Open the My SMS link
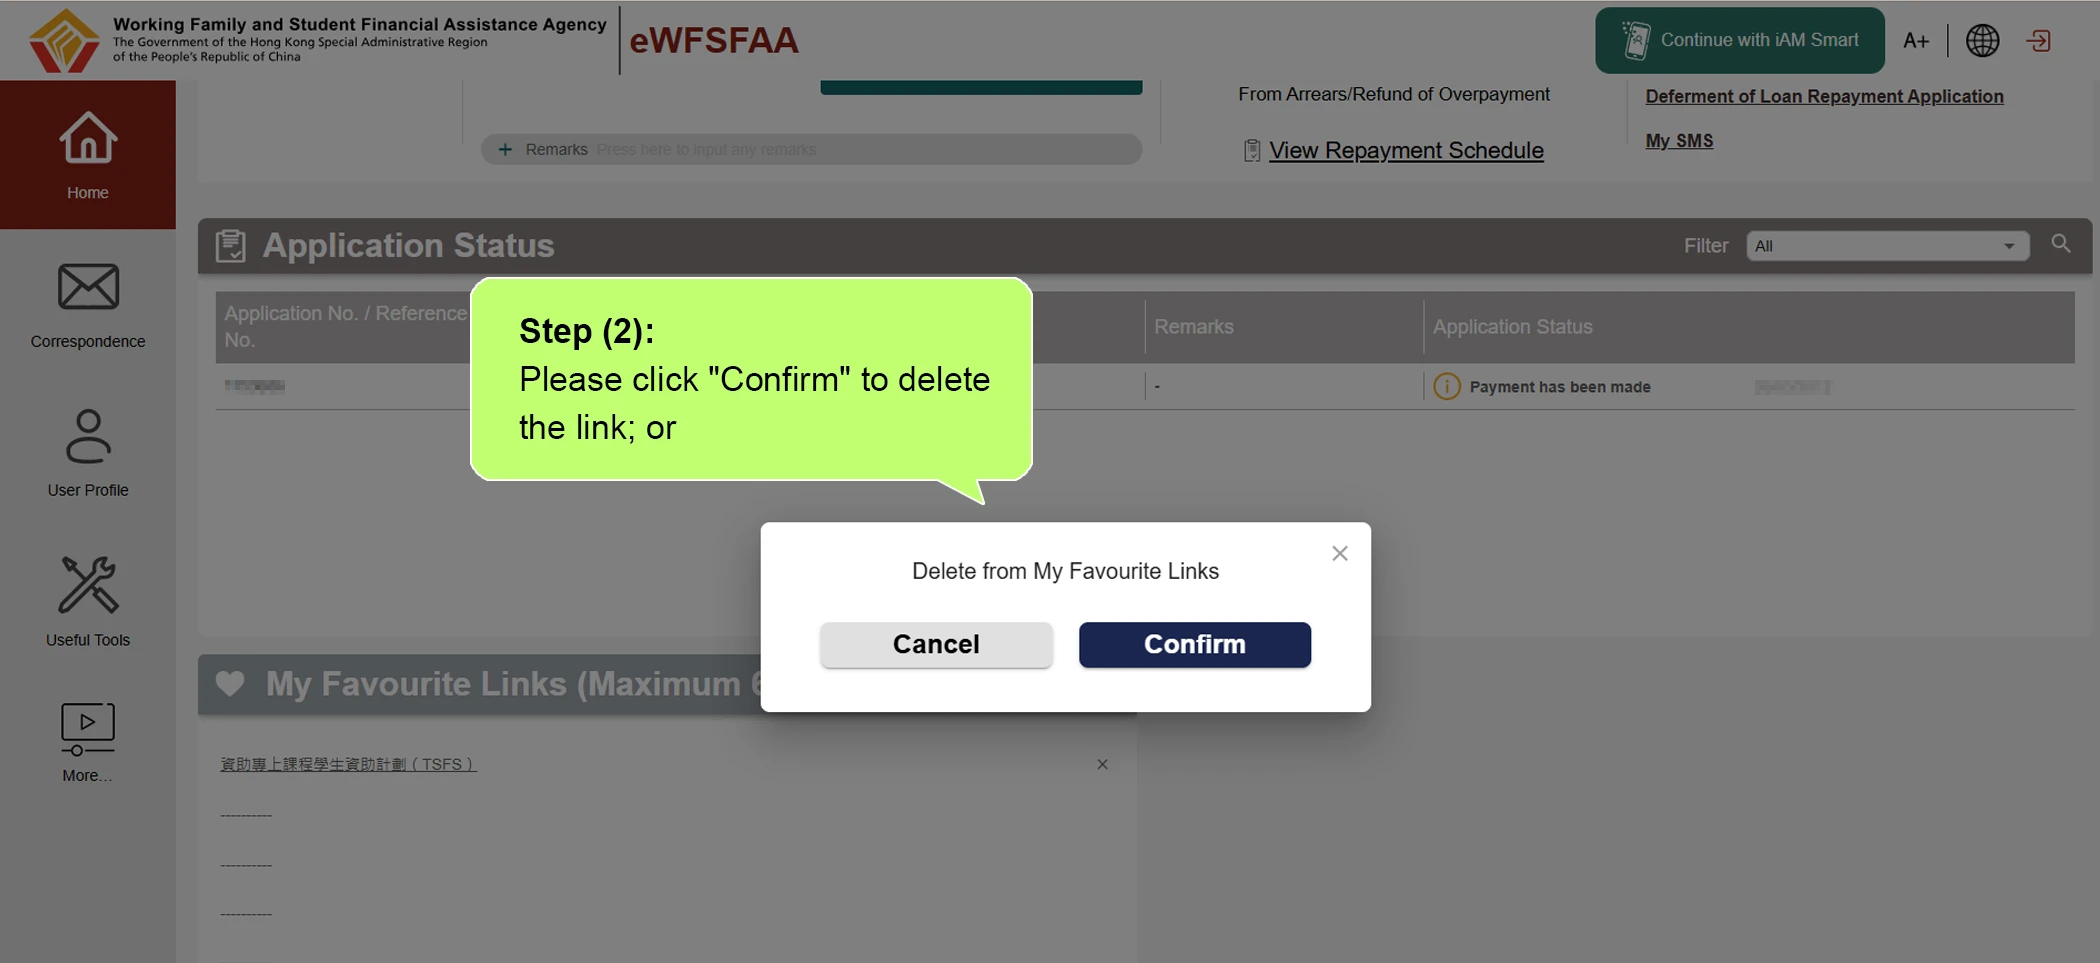2100x963 pixels. [1679, 141]
